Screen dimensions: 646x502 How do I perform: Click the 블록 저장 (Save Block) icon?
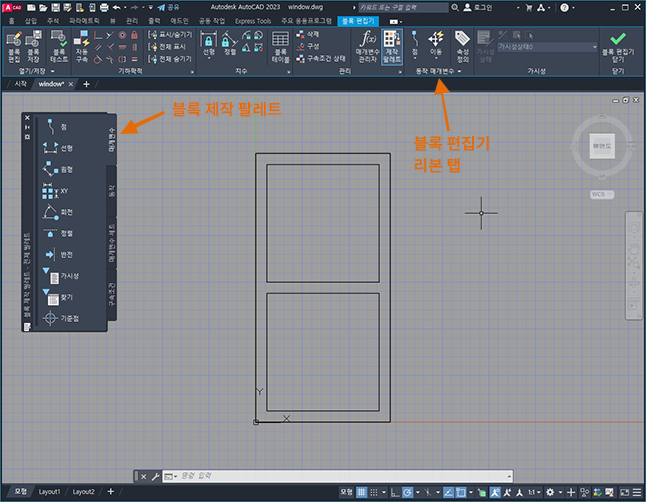tap(33, 47)
